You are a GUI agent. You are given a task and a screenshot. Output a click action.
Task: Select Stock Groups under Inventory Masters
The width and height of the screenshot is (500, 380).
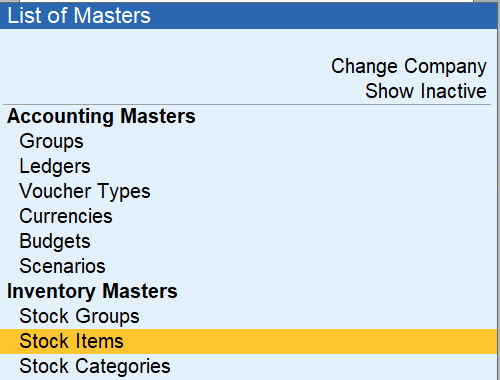(79, 316)
